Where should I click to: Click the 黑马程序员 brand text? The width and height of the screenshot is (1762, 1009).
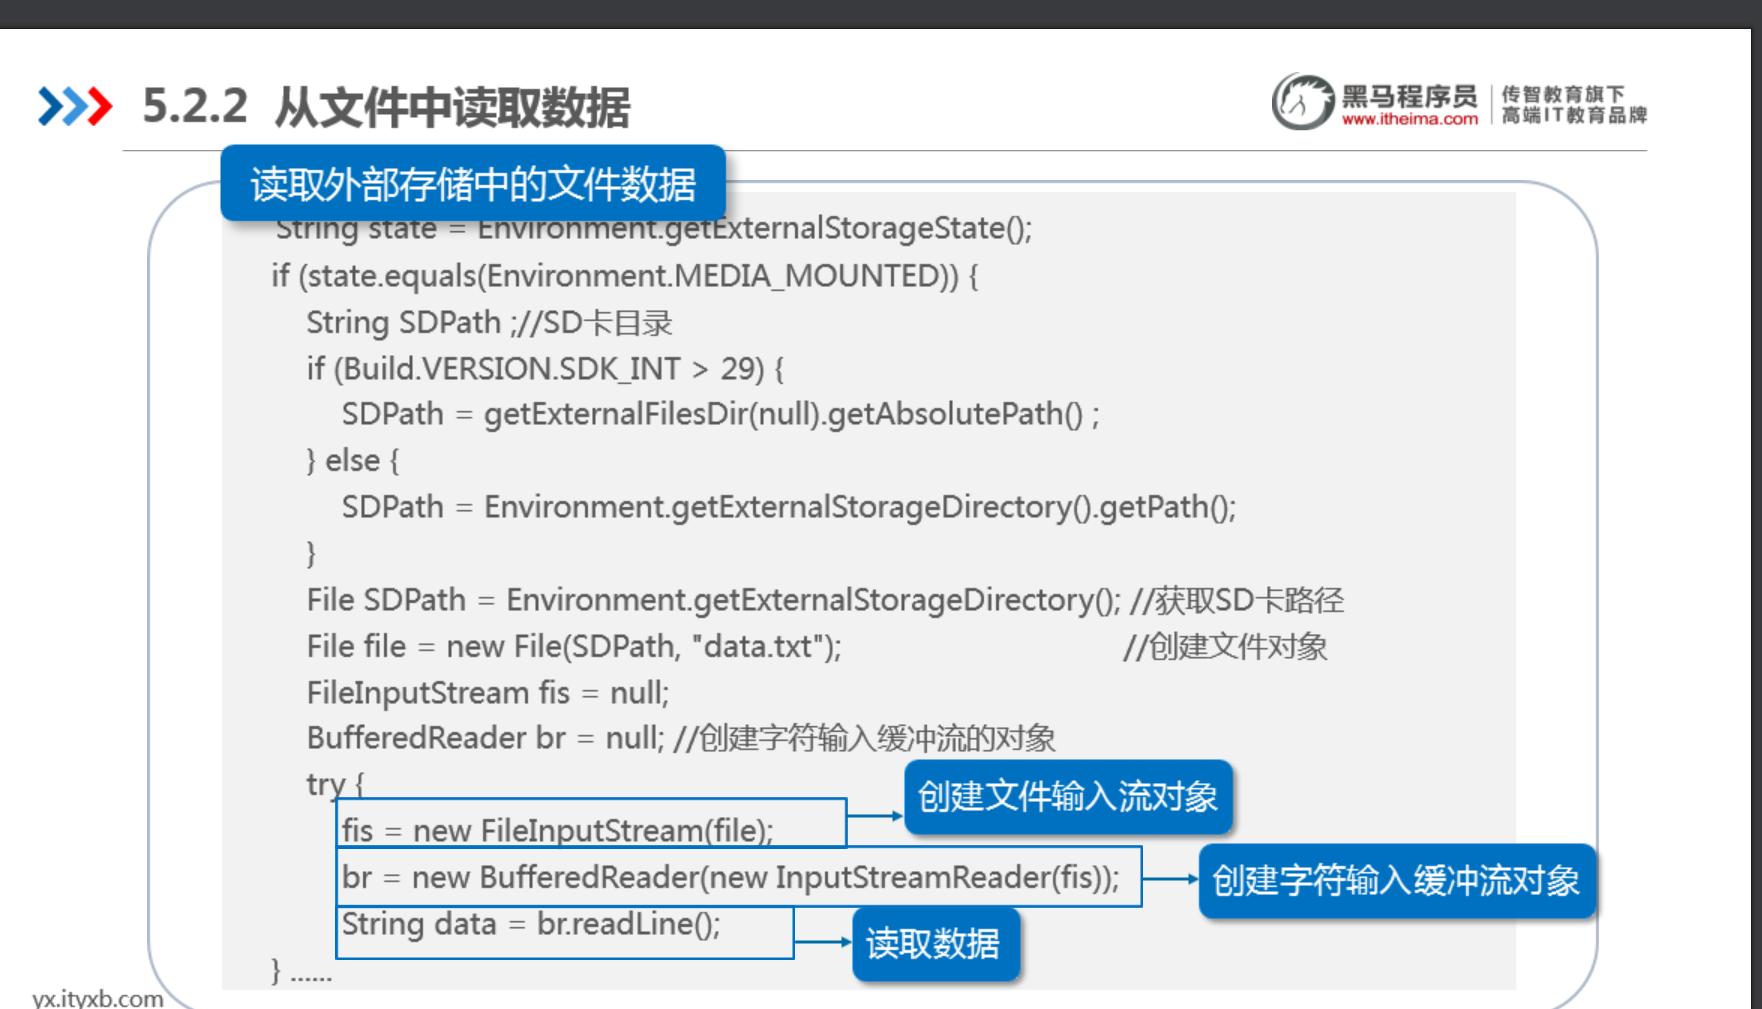tap(1409, 96)
